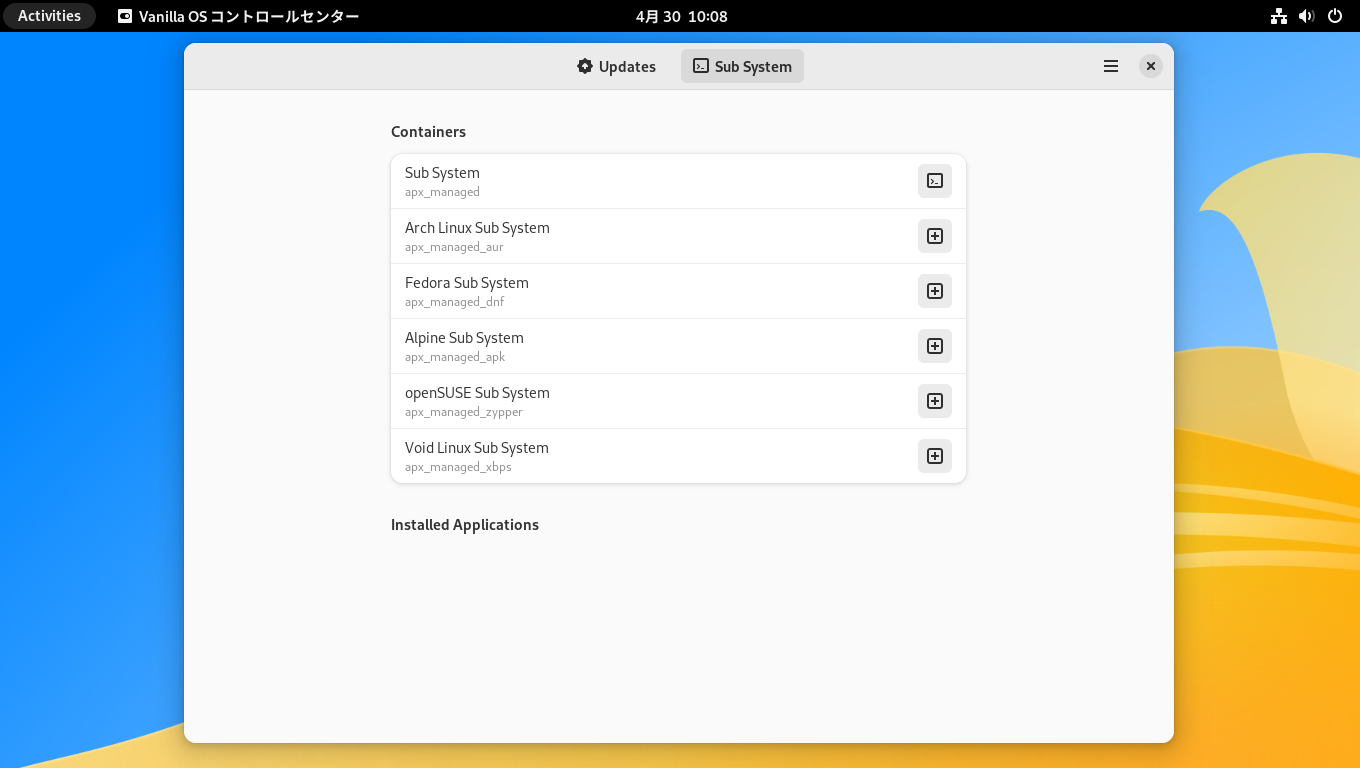Create the openSUSE Sub System container
This screenshot has width=1360, height=768.
click(934, 401)
